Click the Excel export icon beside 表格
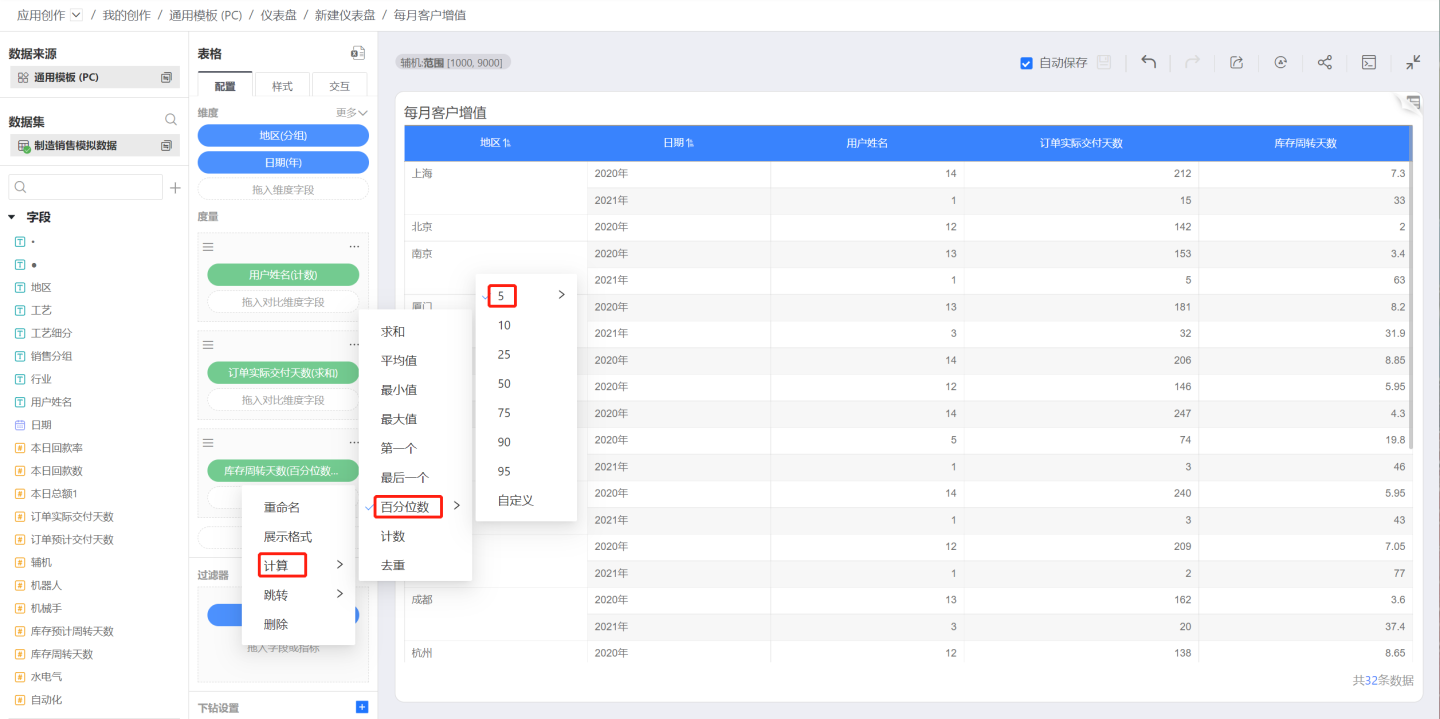 click(357, 53)
